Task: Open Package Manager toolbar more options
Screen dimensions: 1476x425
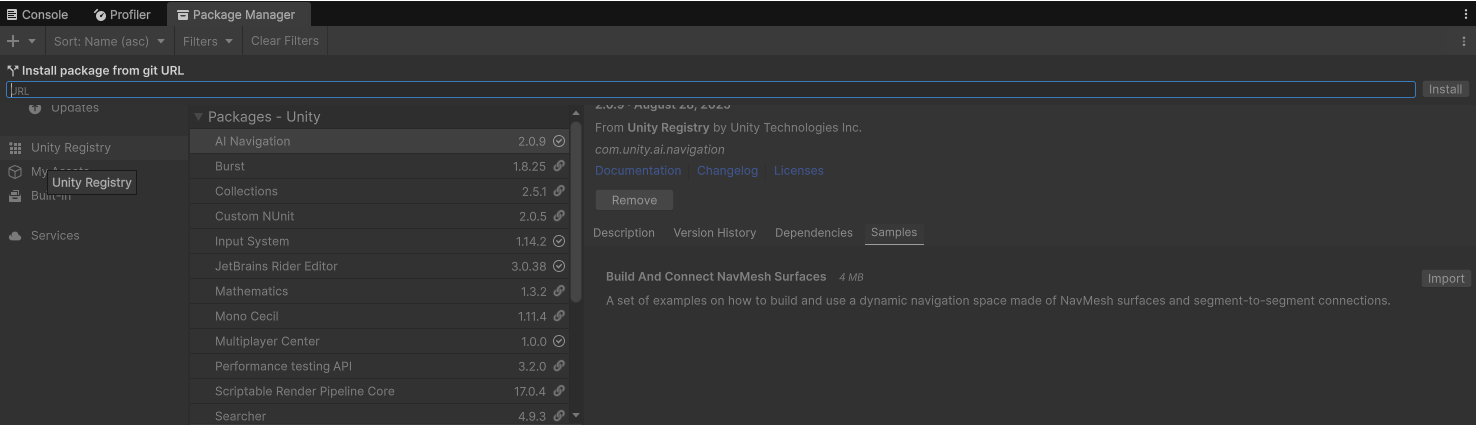Action: point(1464,41)
